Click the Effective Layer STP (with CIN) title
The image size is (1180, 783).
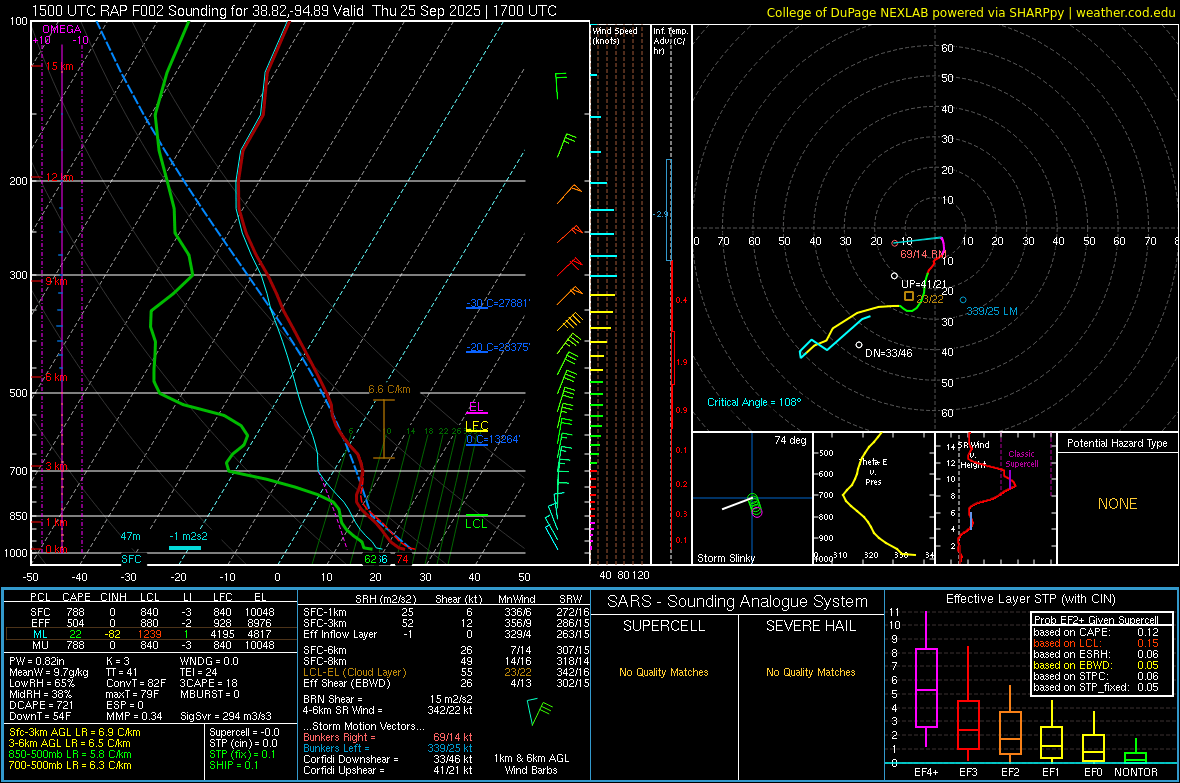[1030, 599]
